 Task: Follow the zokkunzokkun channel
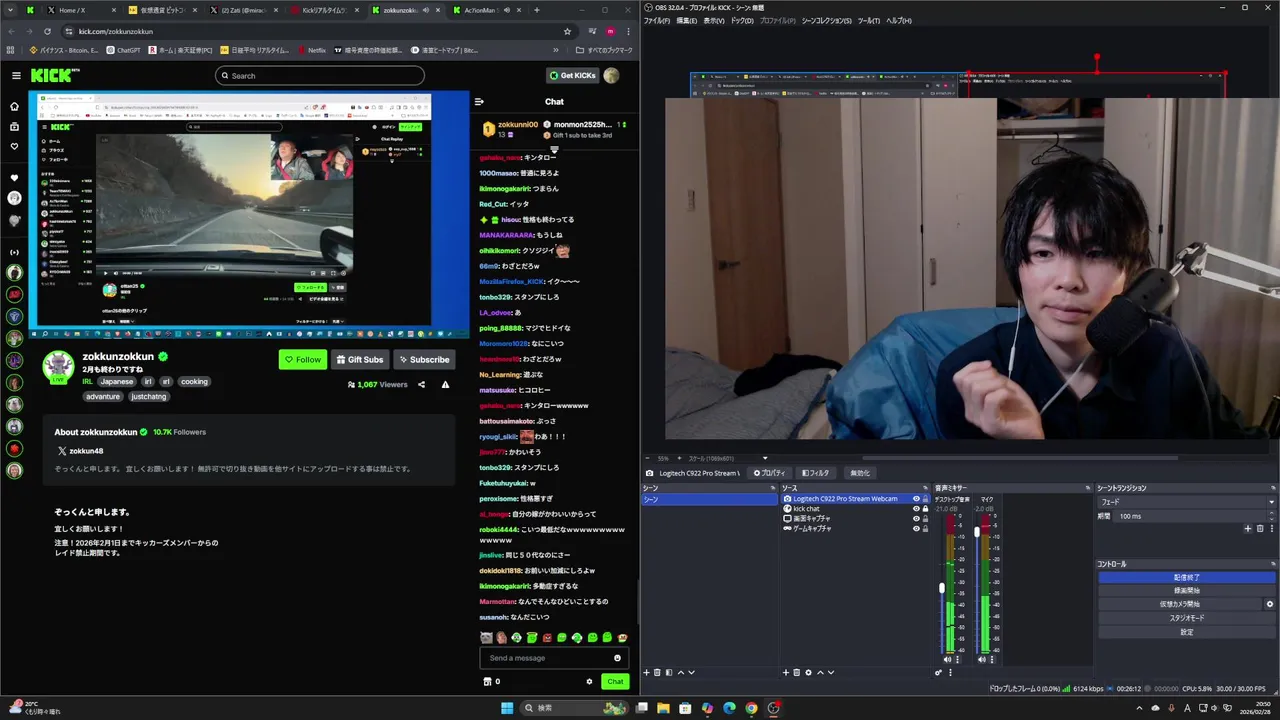pos(303,360)
